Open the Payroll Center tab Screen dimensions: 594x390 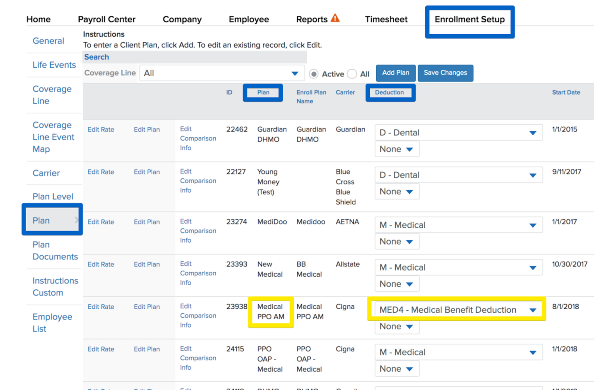106,19
